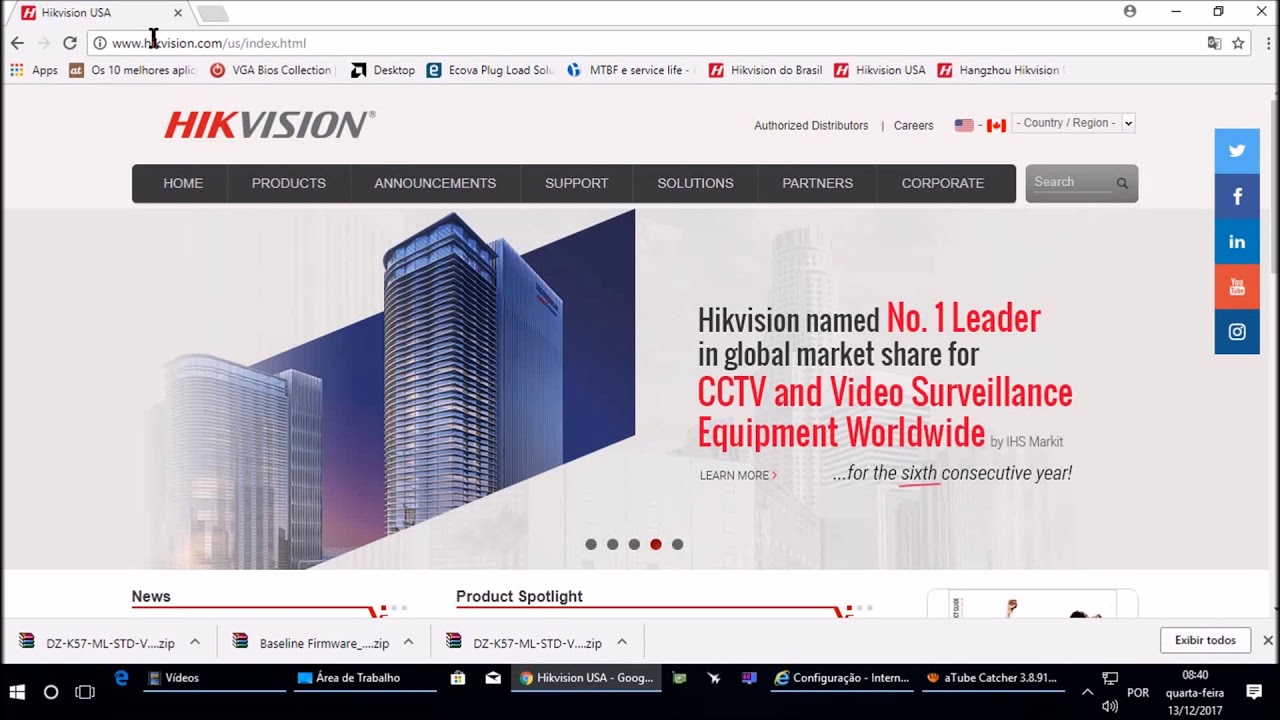
Task: Click the website Search input field
Action: tap(1072, 182)
